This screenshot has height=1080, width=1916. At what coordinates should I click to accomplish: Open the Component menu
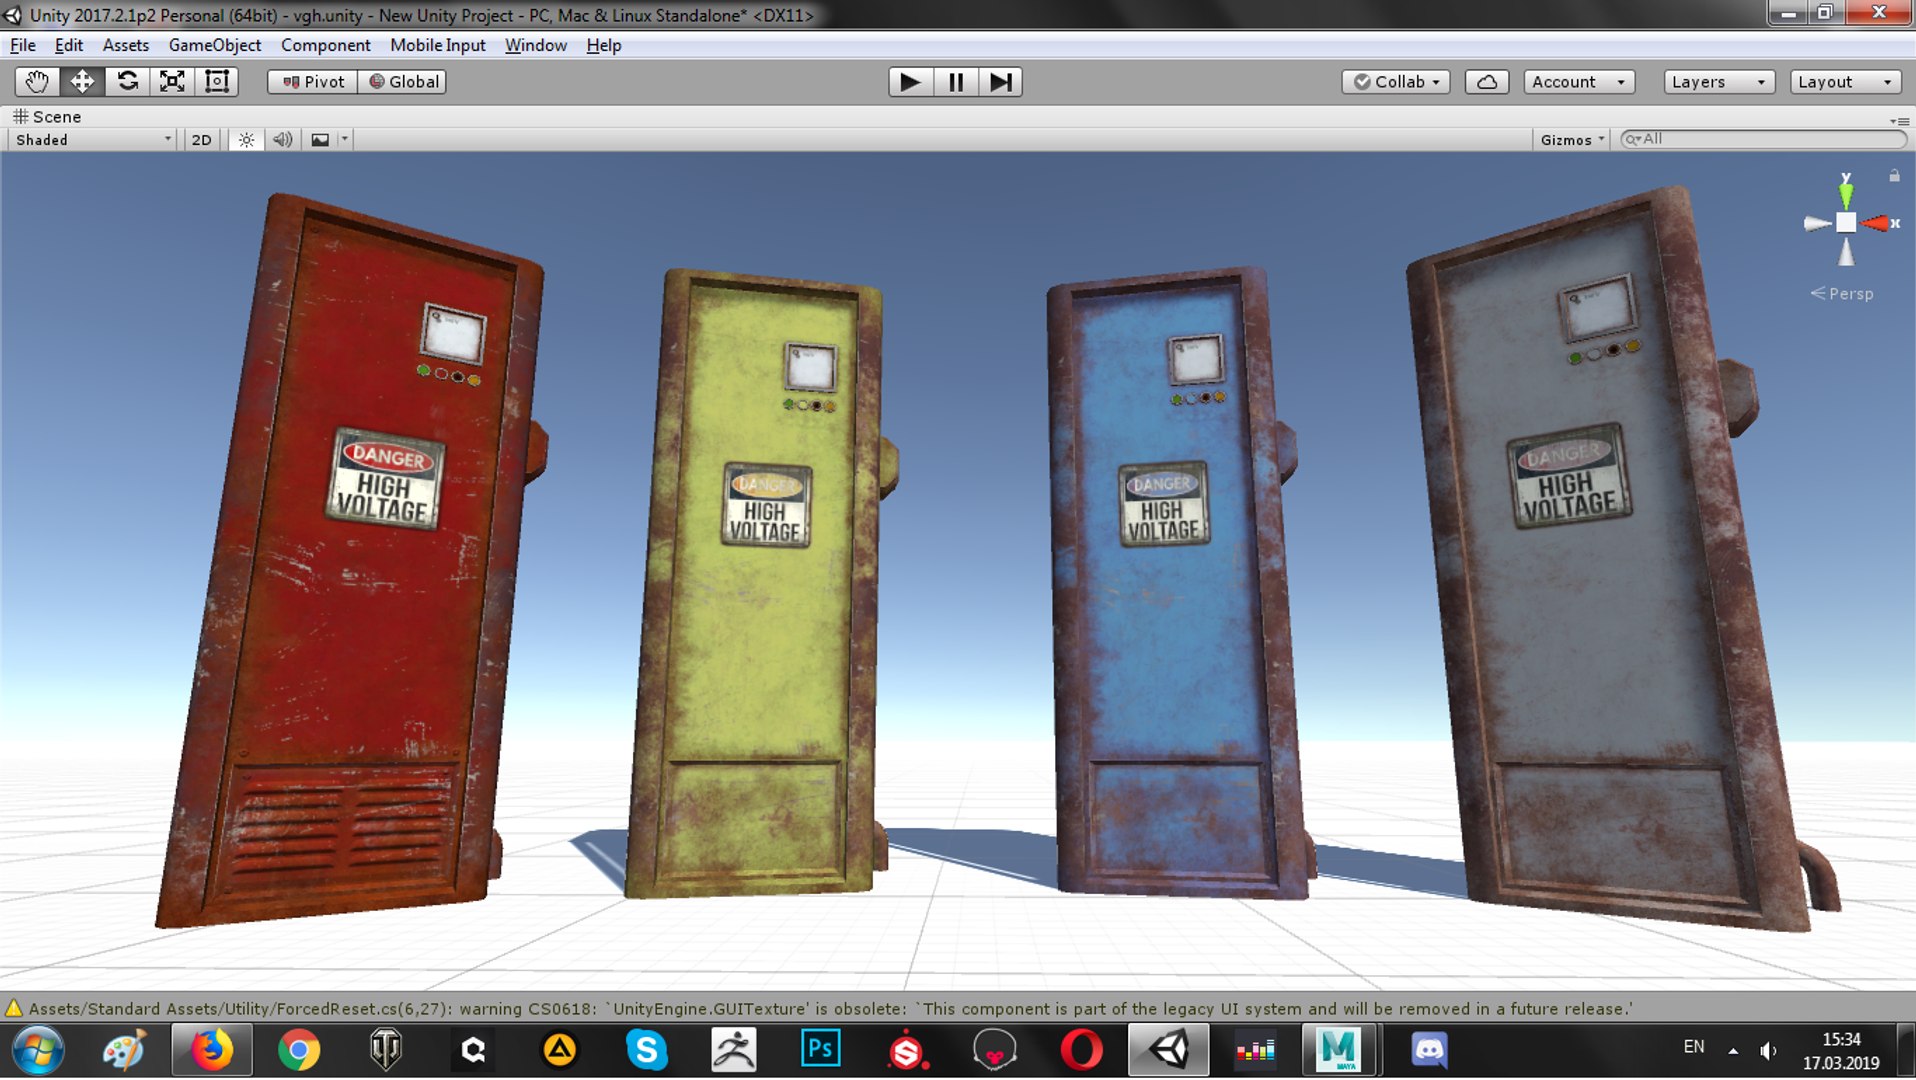coord(326,45)
